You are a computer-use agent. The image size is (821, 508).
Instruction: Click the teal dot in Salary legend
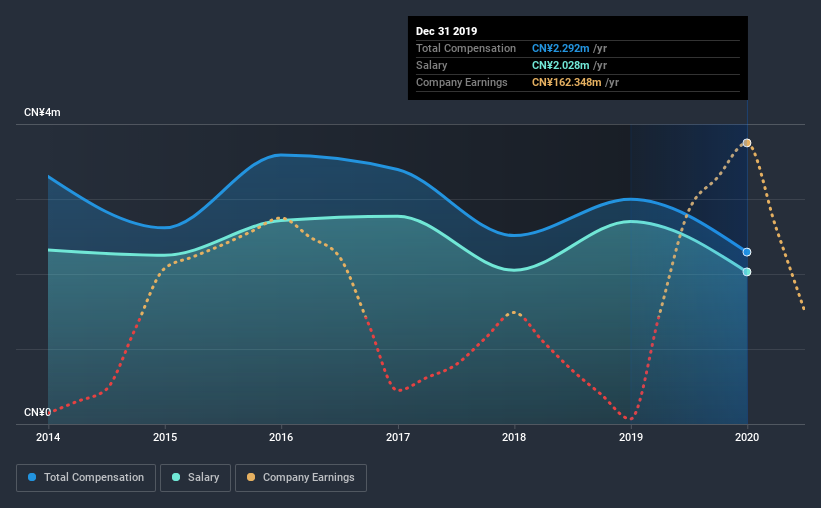click(176, 477)
